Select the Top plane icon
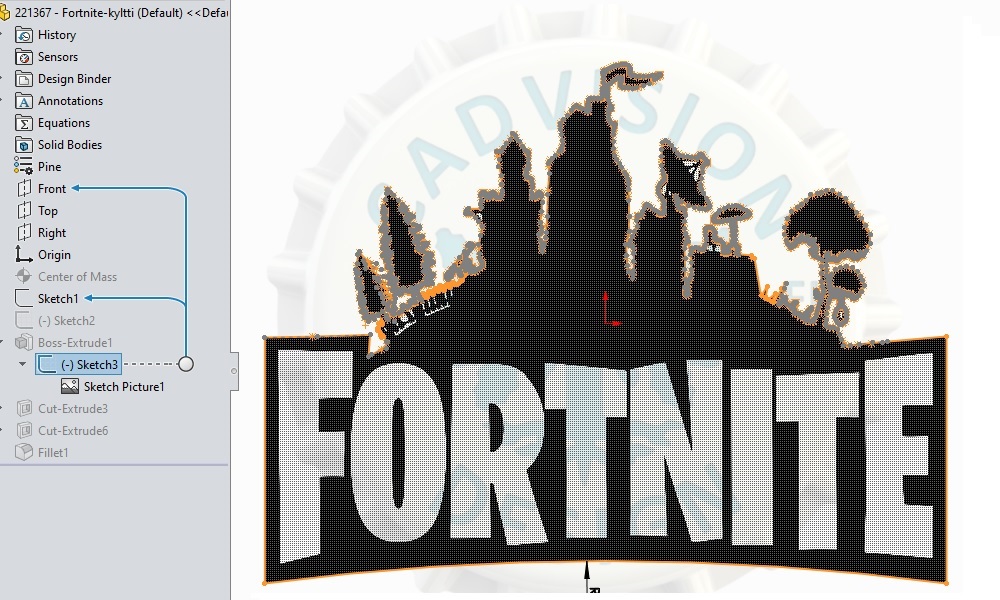Viewport: 1000px width, 600px height. [x=24, y=210]
